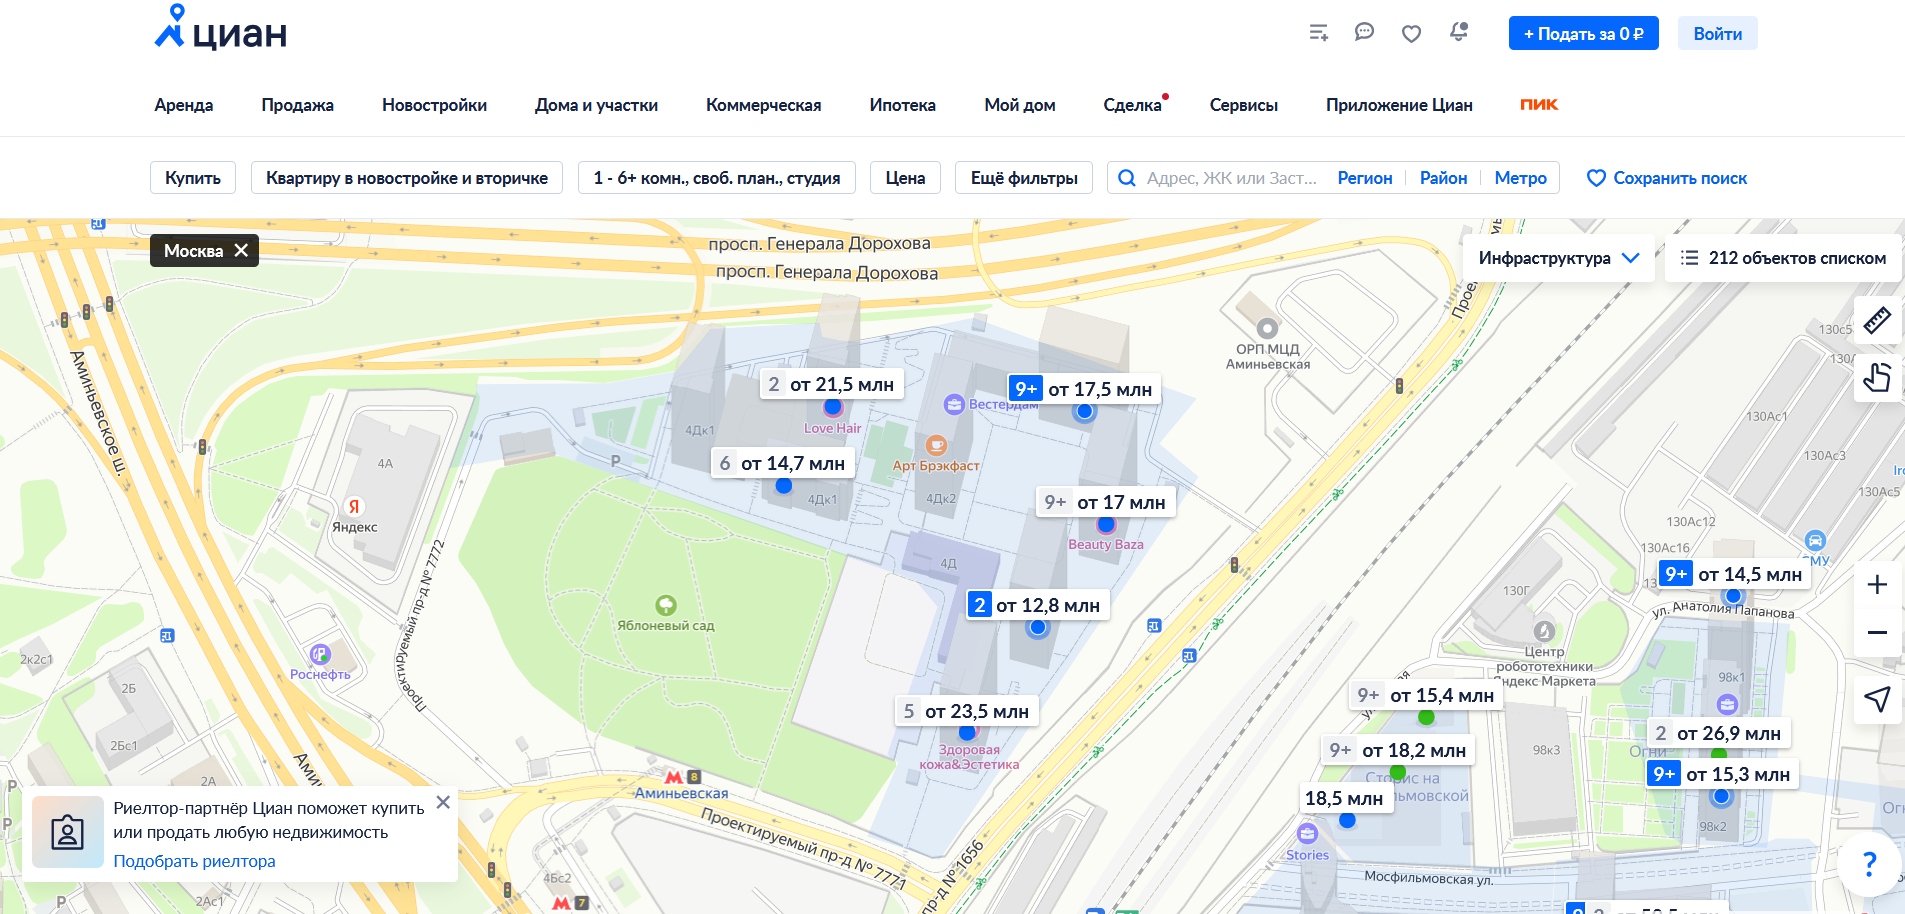Open map marker от 14,7 млн

click(x=783, y=463)
